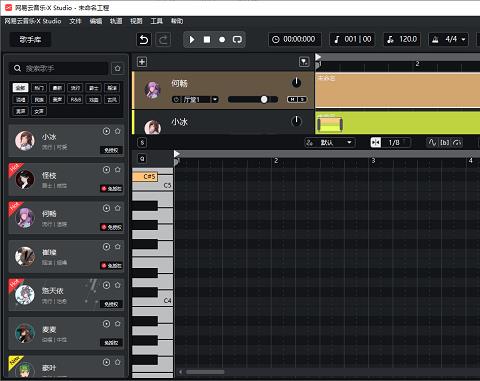Open the 4/4 time signature dropdown
This screenshot has height=381, width=480.
coord(463,40)
